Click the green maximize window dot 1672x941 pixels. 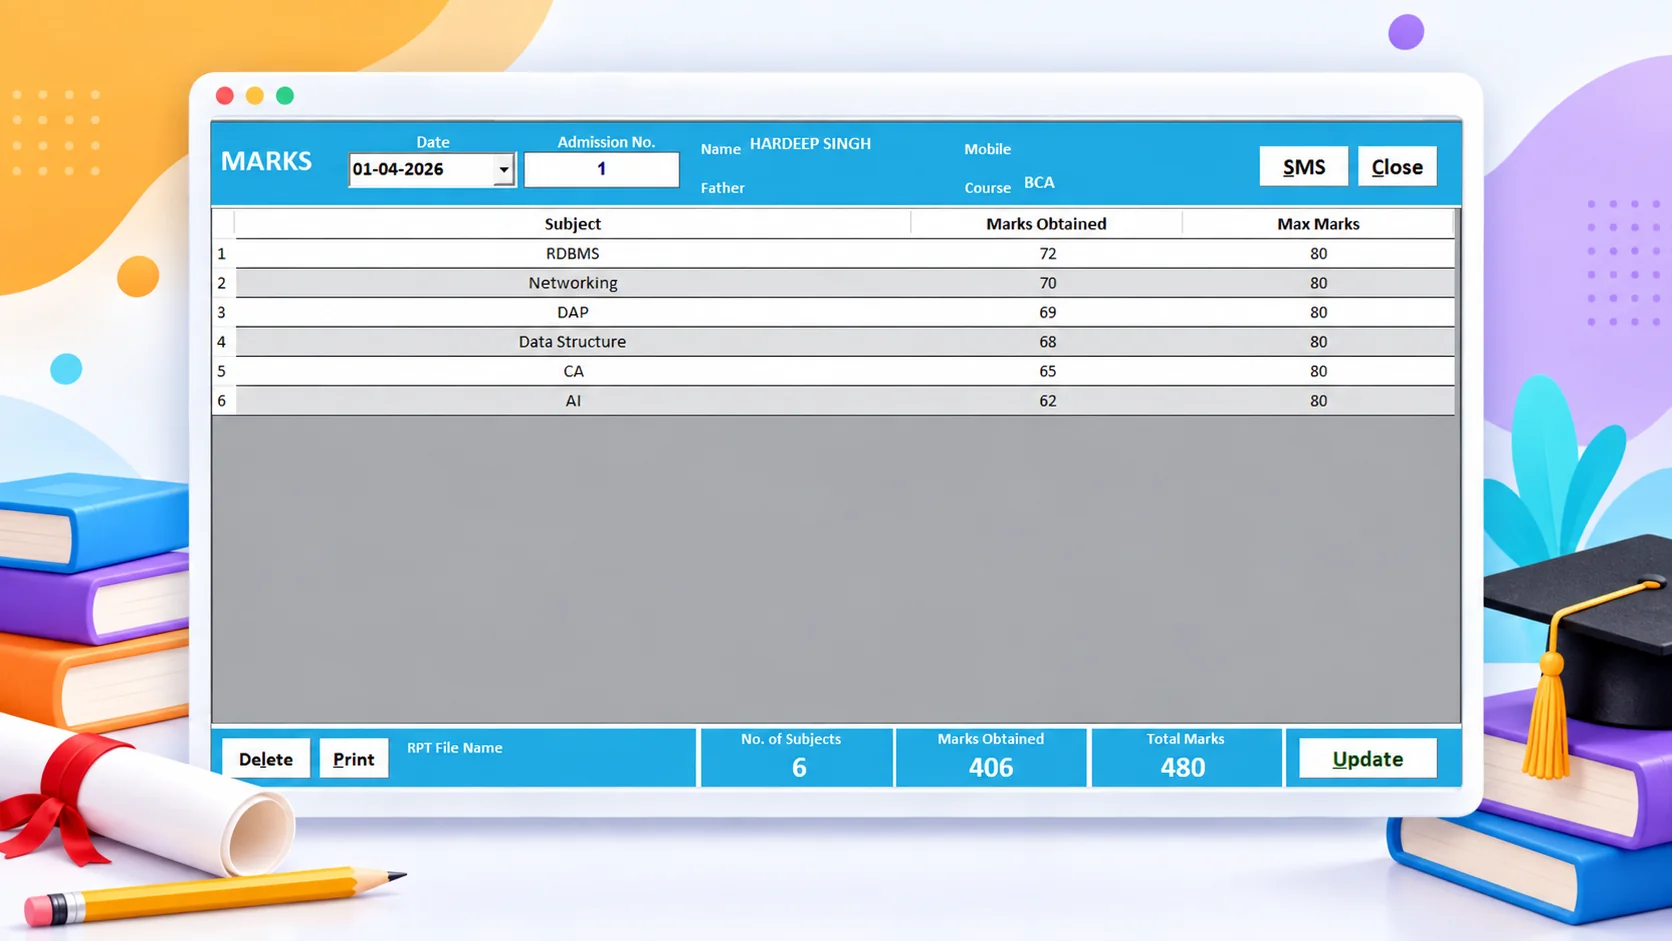point(285,96)
